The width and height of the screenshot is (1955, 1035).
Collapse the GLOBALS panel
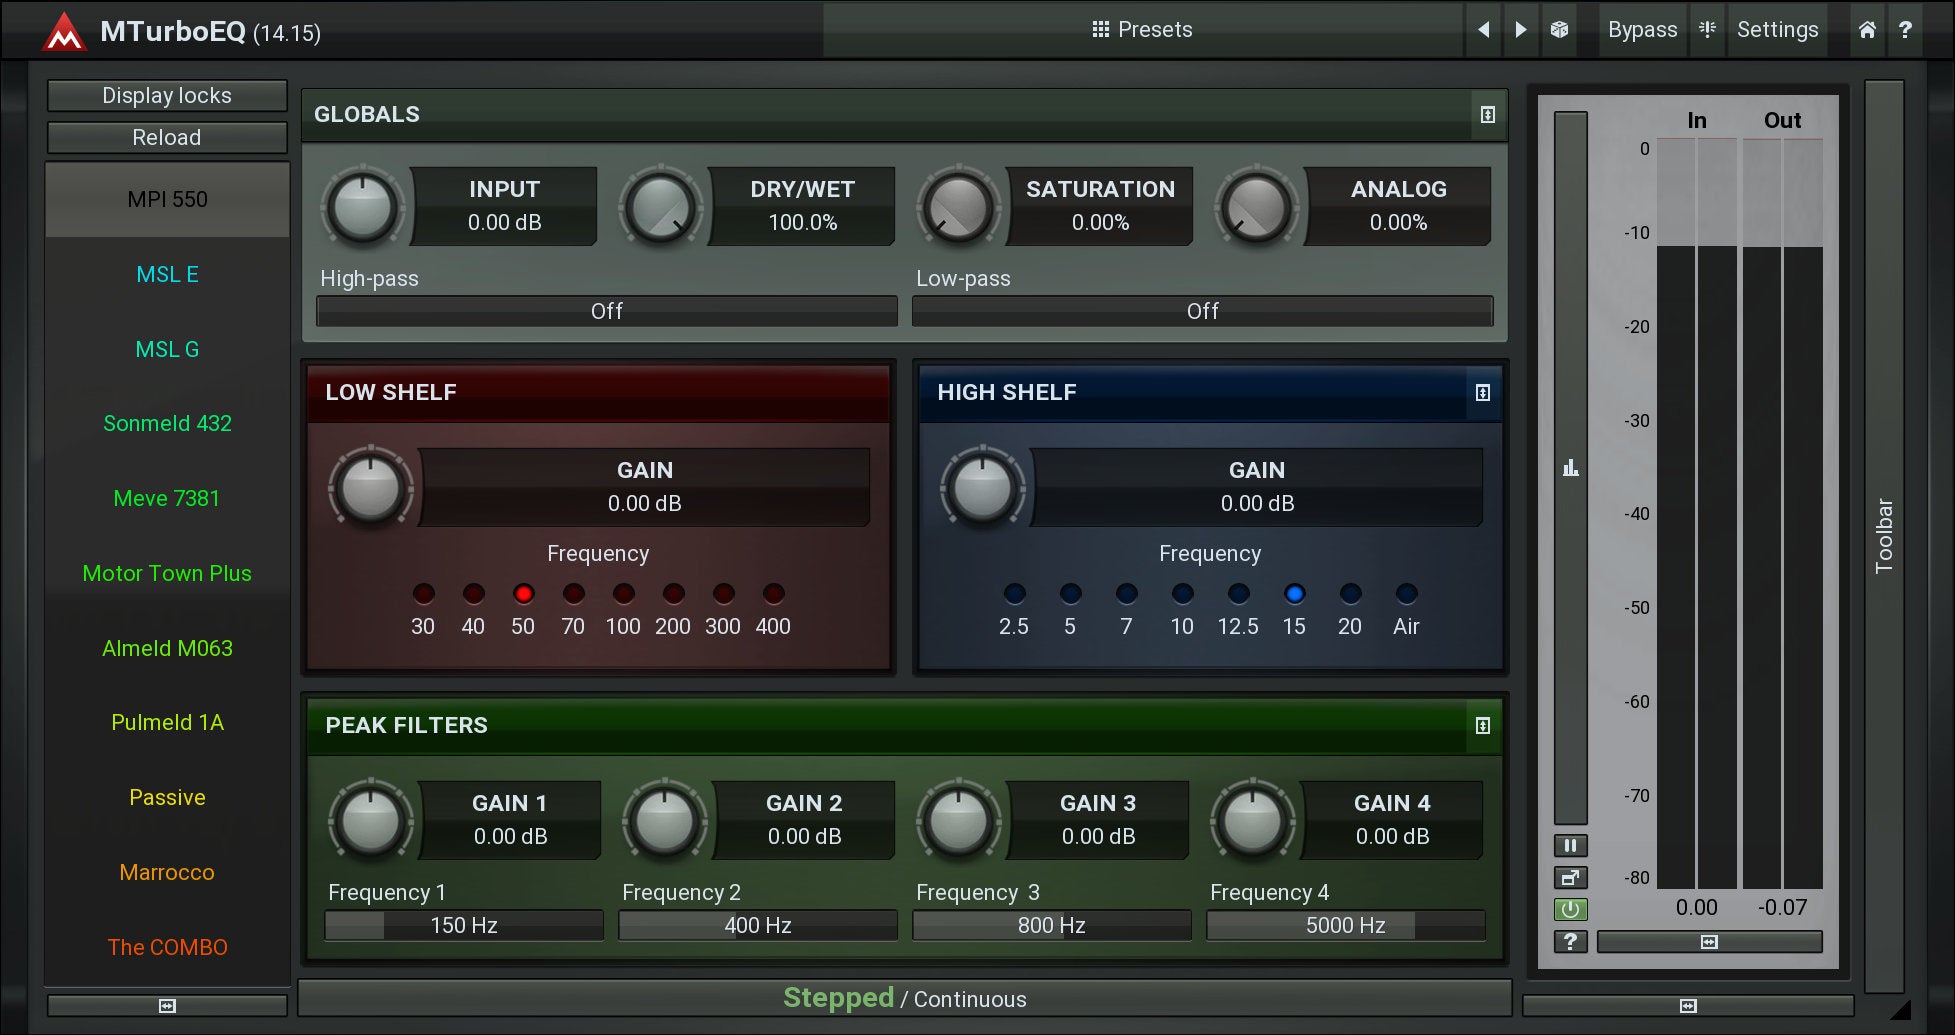(x=1488, y=115)
